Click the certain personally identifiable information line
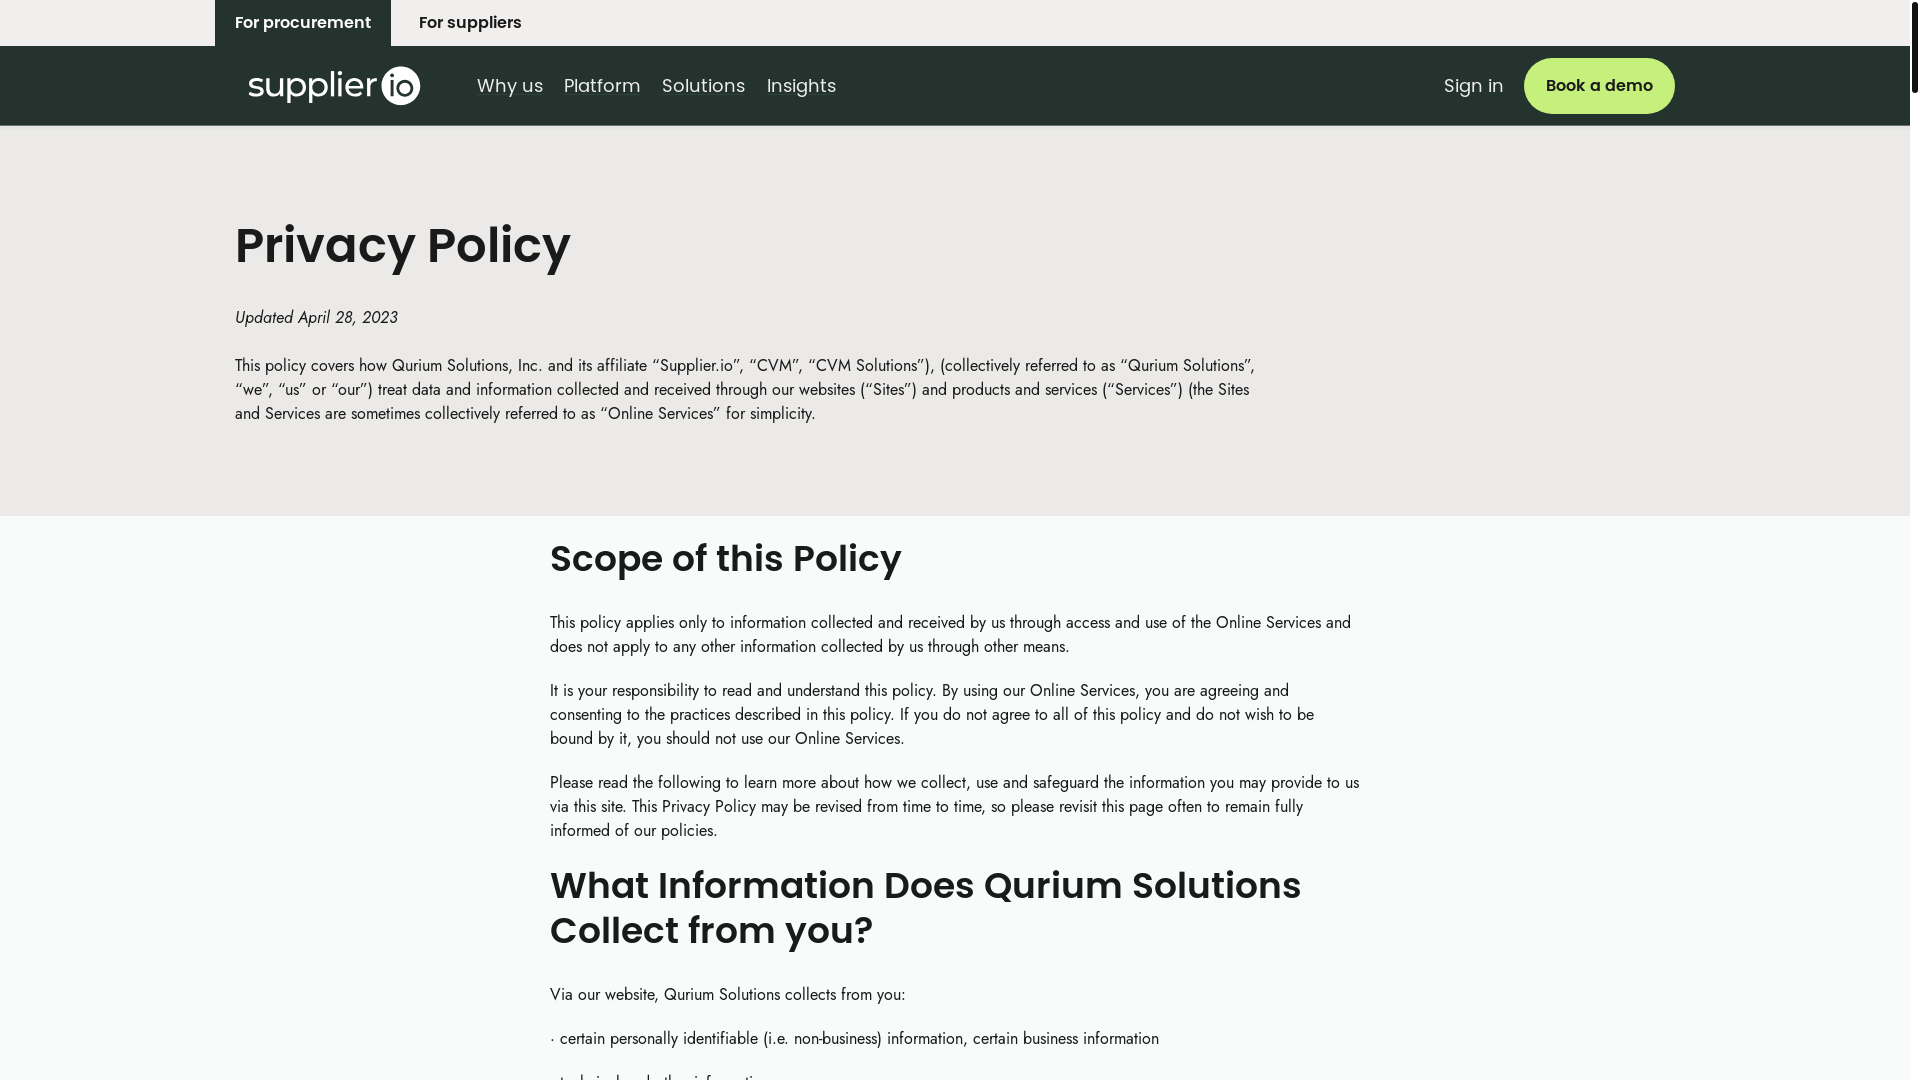The height and width of the screenshot is (1080, 1920). [854, 1039]
